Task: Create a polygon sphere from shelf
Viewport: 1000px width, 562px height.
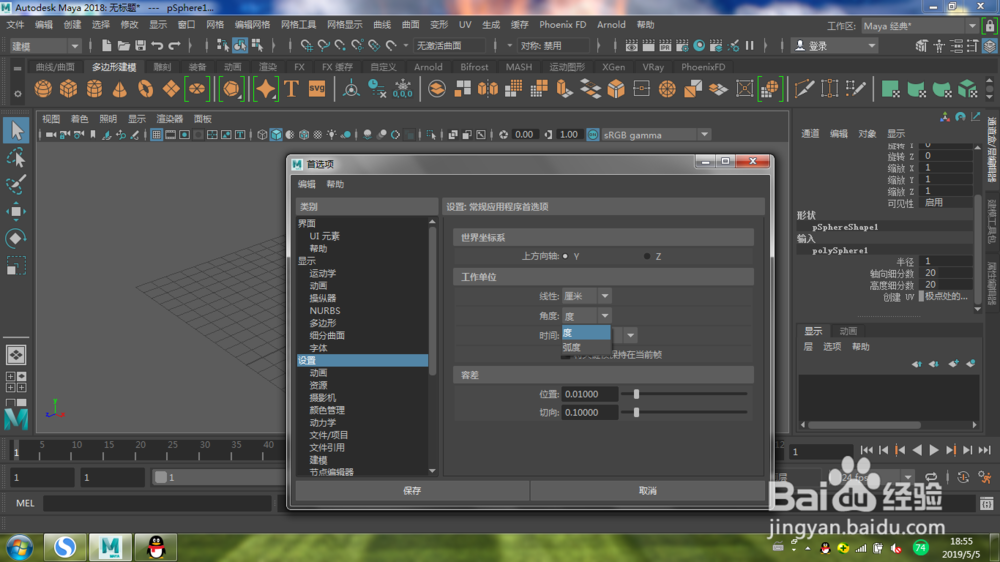Action: 43,89
